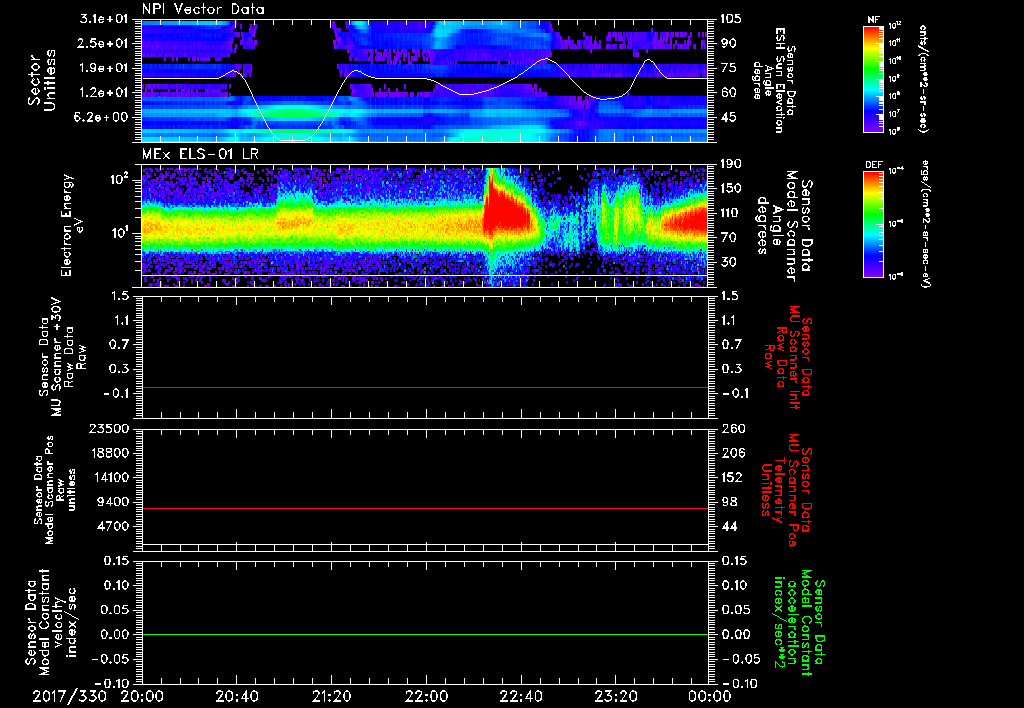Click the 21:20 time axis label
Image resolution: width=1024 pixels, height=708 pixels.
(x=331, y=696)
